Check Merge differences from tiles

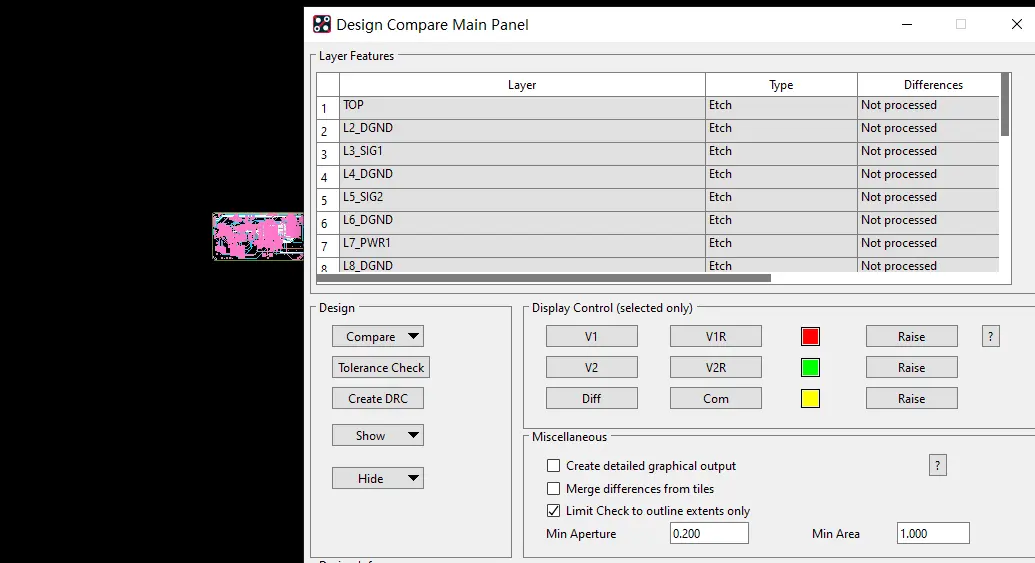(x=553, y=488)
